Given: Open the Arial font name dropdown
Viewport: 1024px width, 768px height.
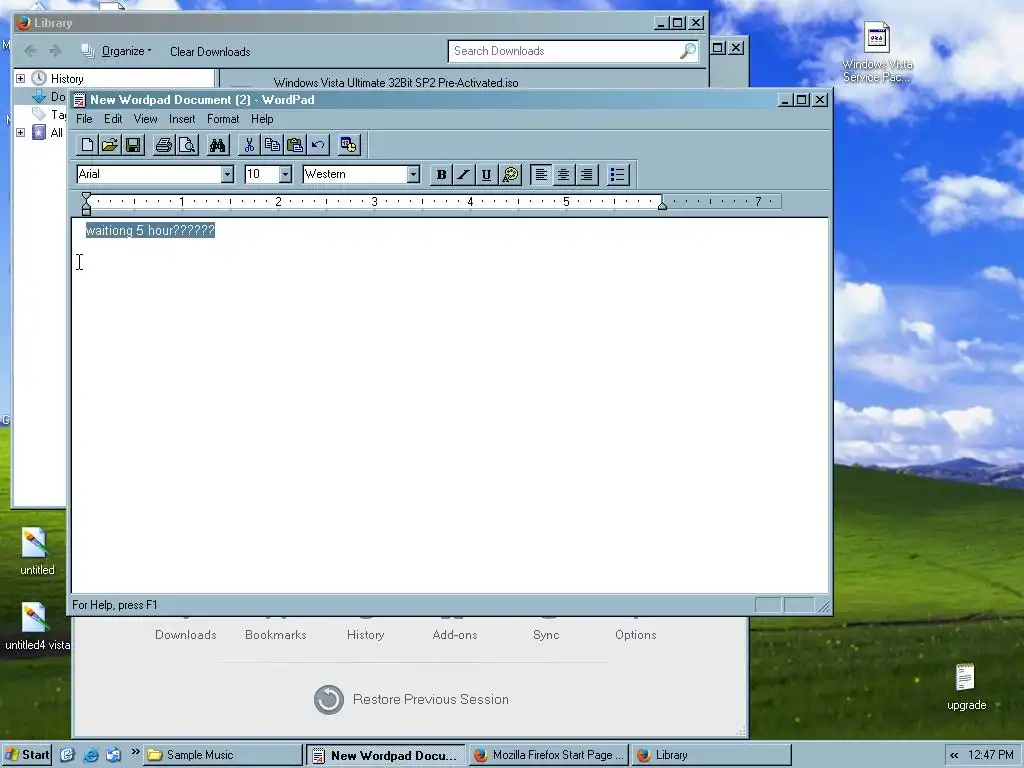Looking at the screenshot, I should tap(227, 174).
